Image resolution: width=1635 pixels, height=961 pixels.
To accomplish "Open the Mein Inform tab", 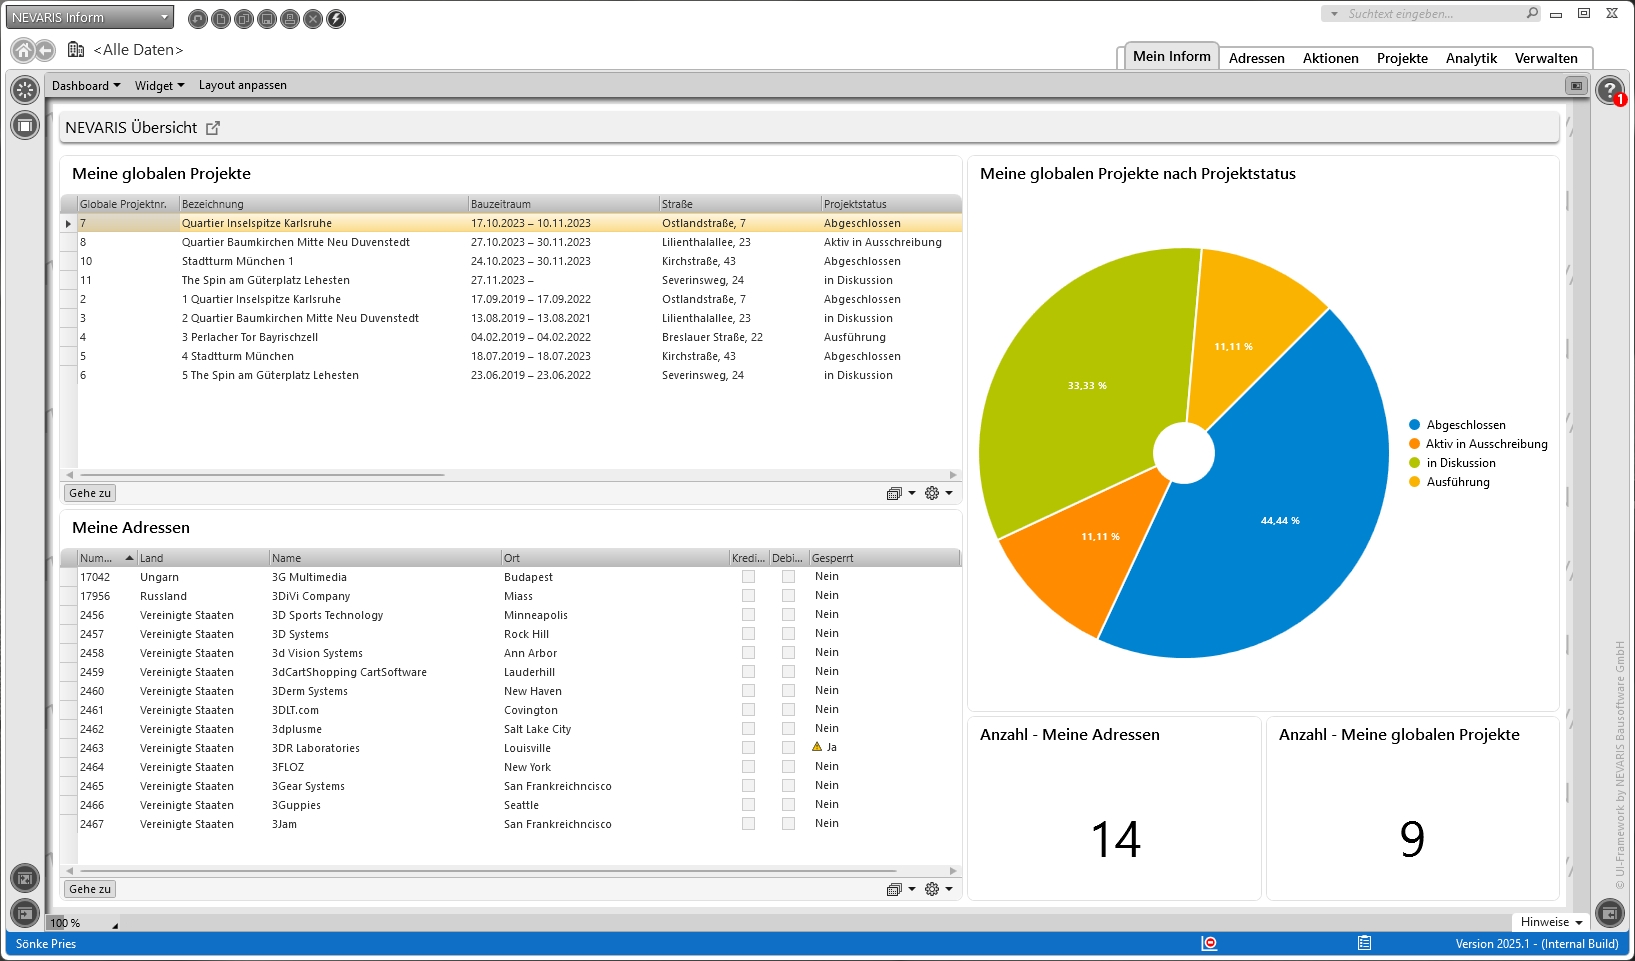I will coord(1171,57).
